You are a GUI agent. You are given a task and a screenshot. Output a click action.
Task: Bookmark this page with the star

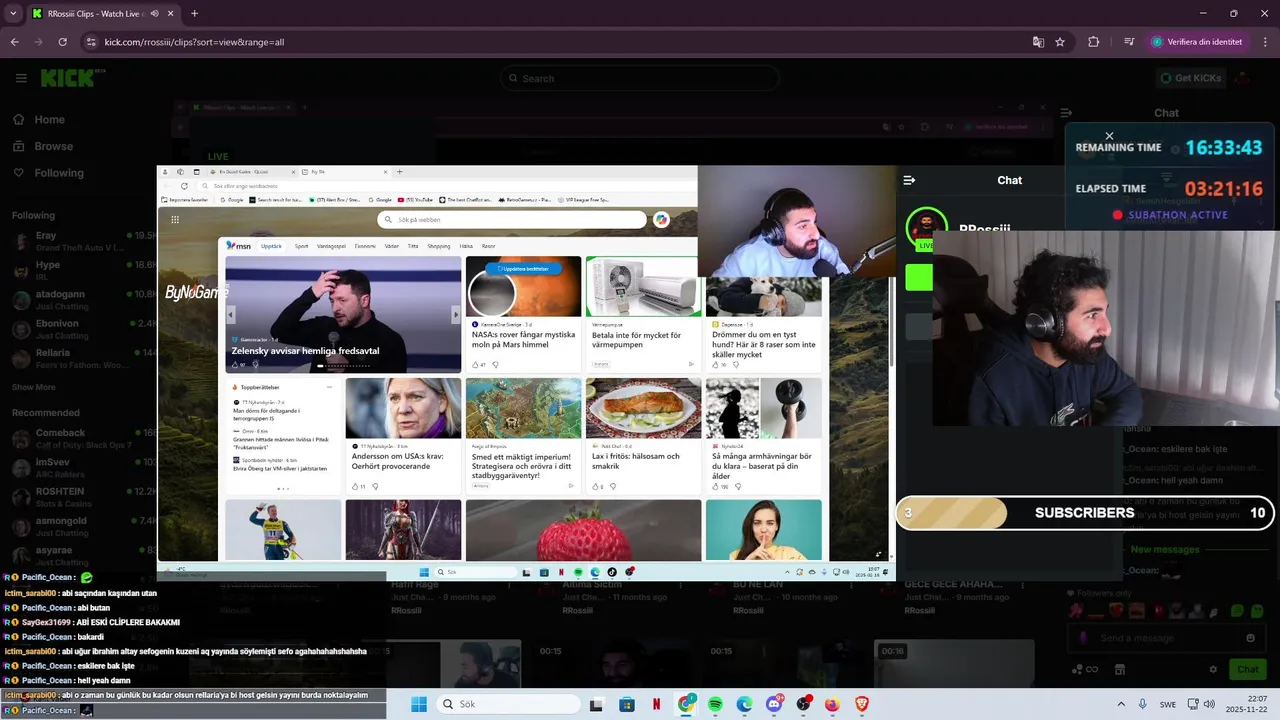click(x=1060, y=42)
